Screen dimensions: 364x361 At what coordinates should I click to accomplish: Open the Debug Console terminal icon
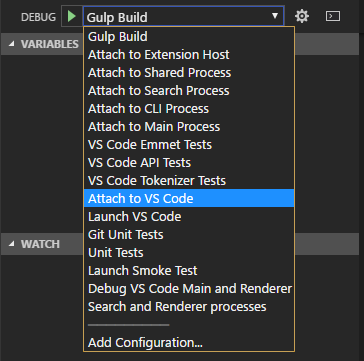pyautogui.click(x=333, y=16)
